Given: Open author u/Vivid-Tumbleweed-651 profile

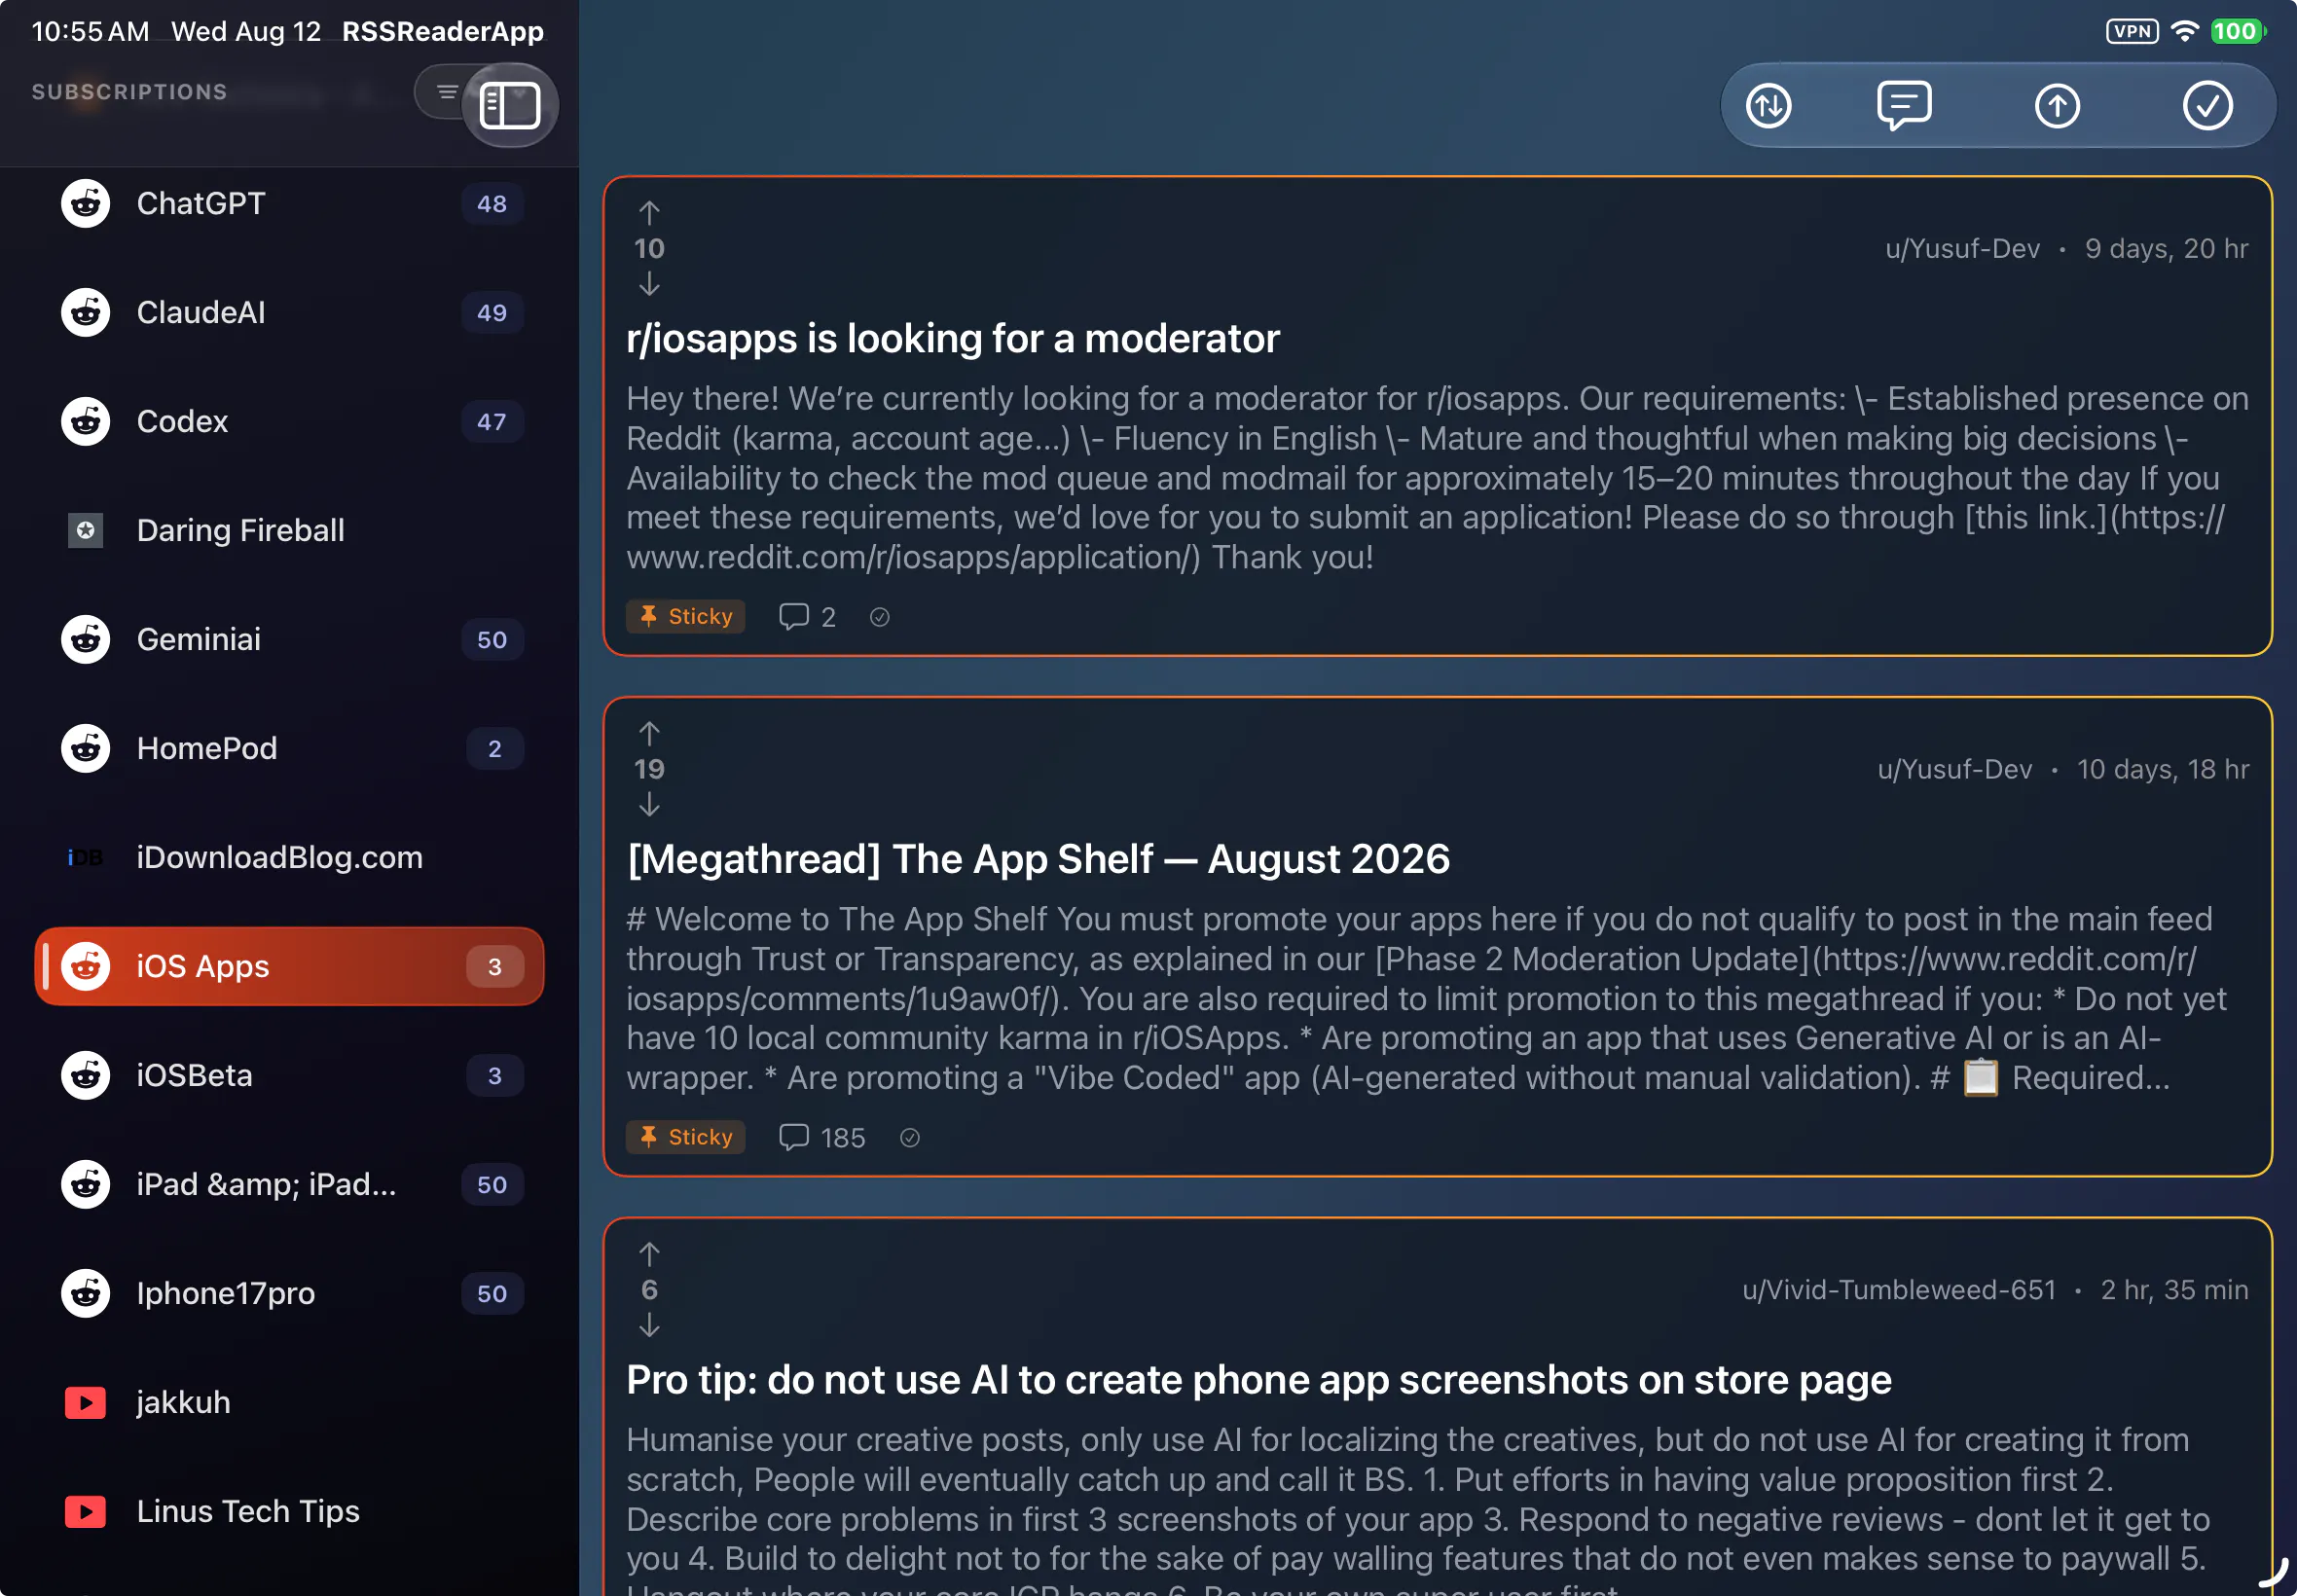Looking at the screenshot, I should 1898,1290.
